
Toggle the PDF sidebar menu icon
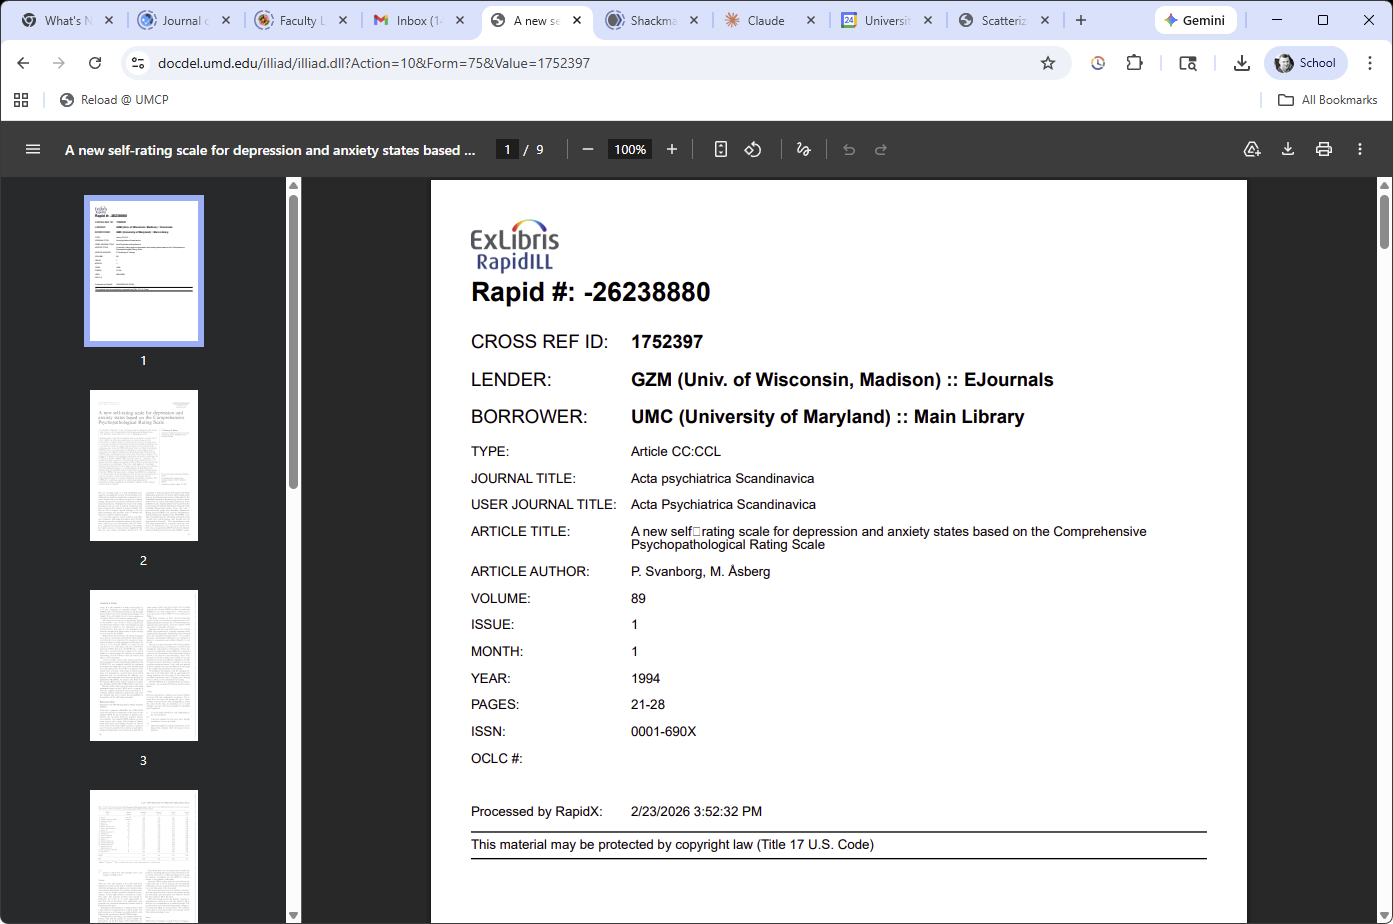pyautogui.click(x=33, y=149)
